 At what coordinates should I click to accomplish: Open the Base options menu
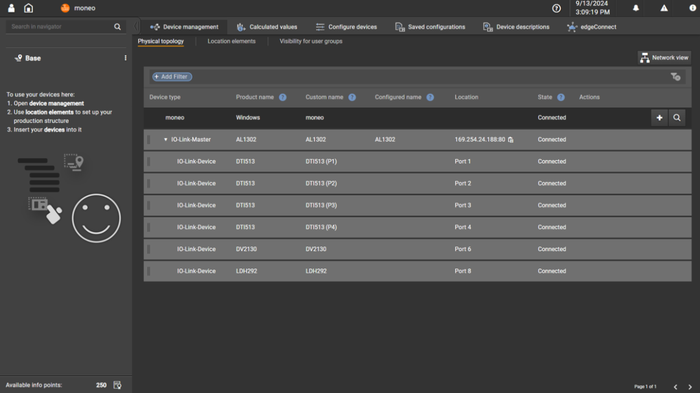pyautogui.click(x=125, y=58)
